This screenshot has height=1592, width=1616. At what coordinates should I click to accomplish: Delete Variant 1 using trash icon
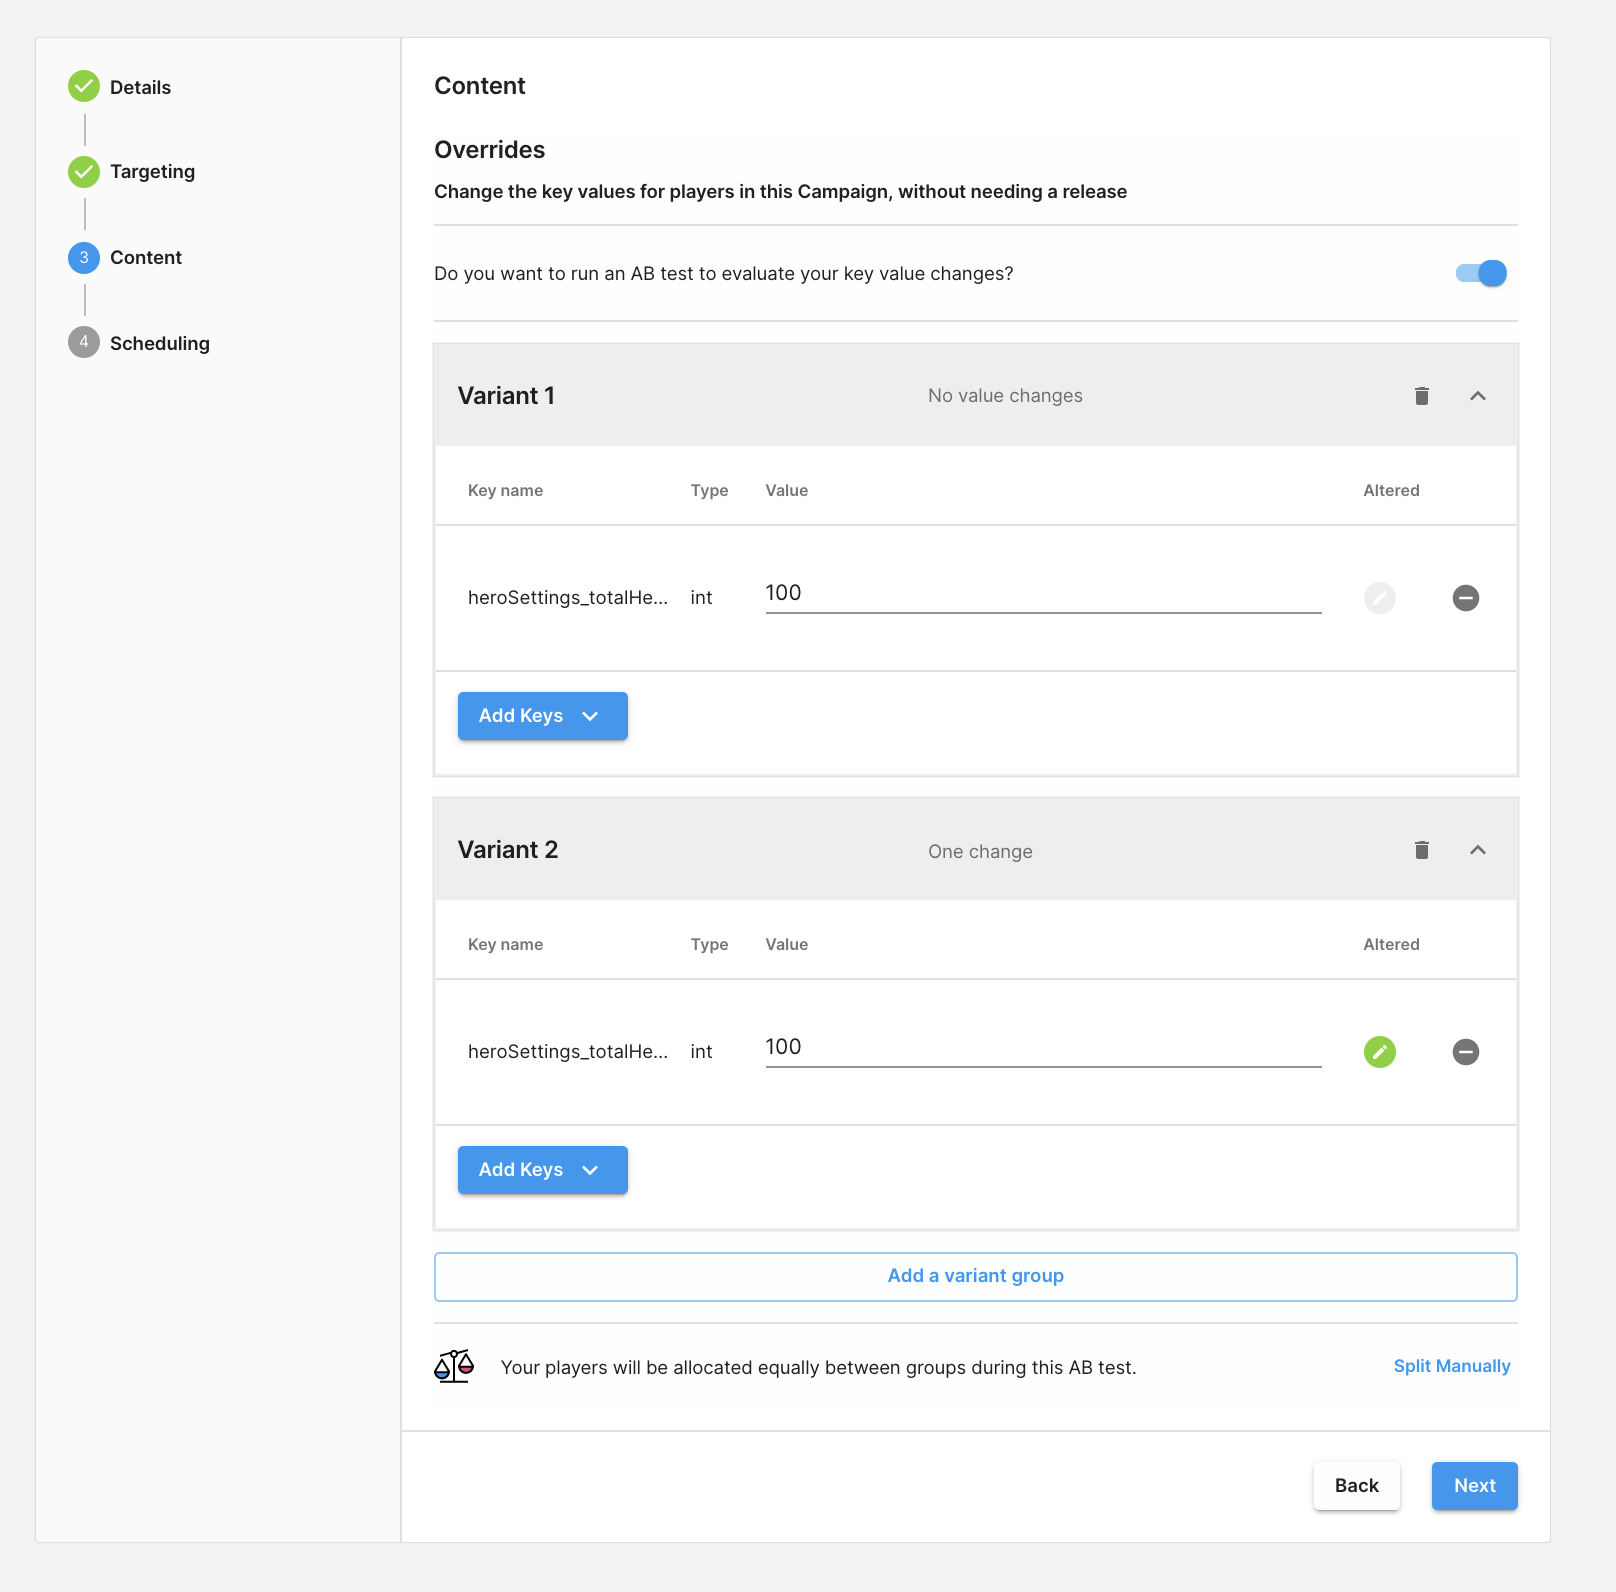click(x=1421, y=396)
